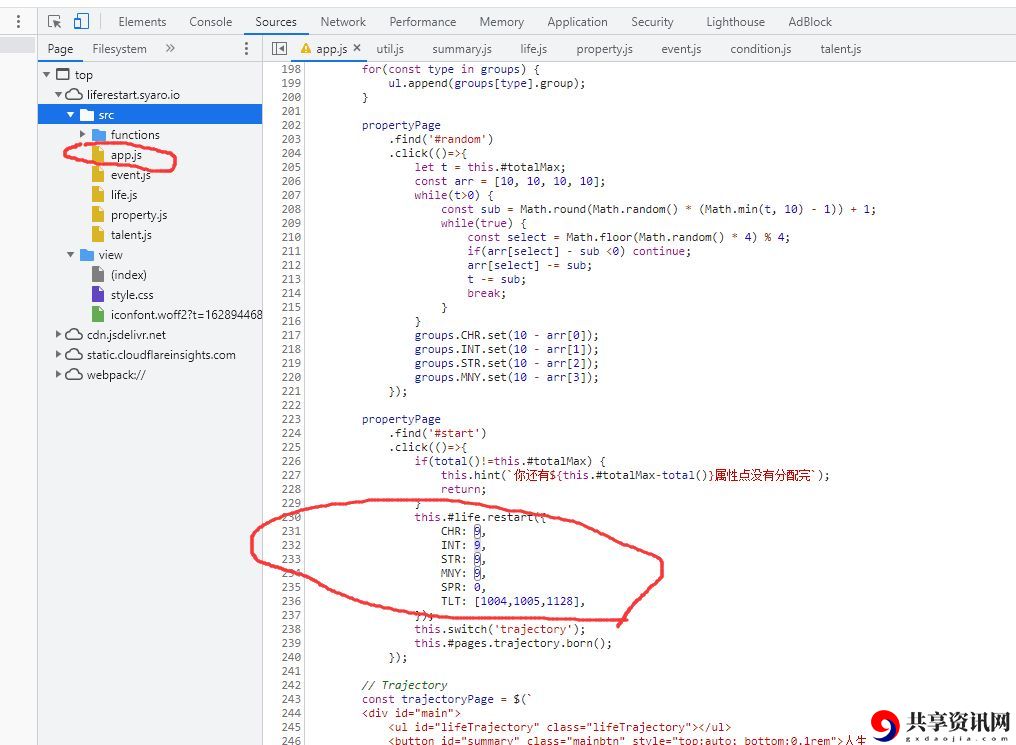This screenshot has width=1016, height=745.
Task: Expand the cdn.jsdelivr.net domain
Action: [58, 334]
